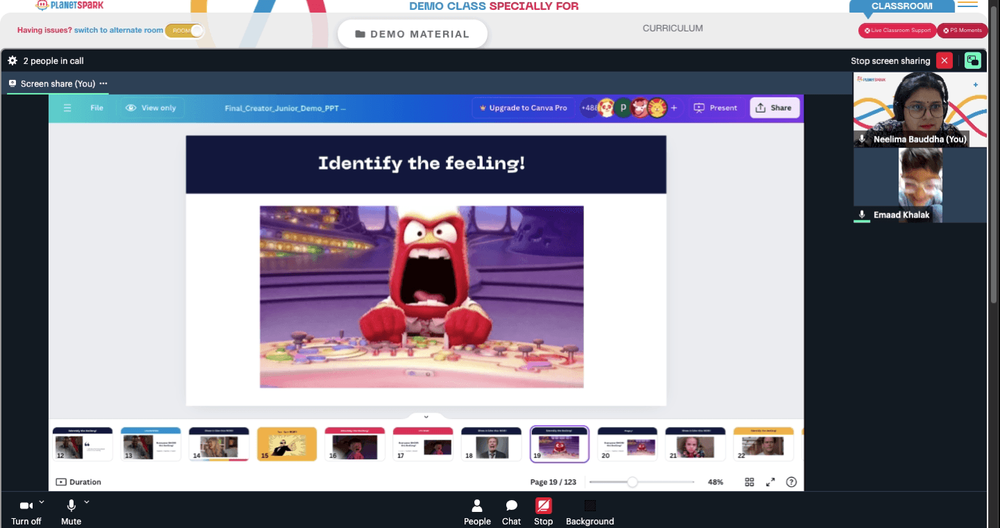Click Live Classroom Support button

[x=897, y=30]
